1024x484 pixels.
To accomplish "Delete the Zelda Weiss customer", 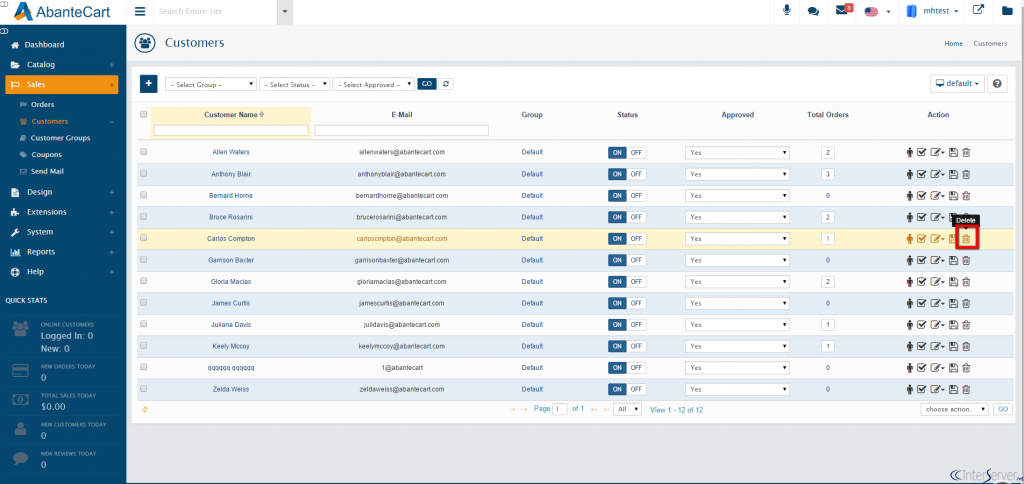I will (966, 389).
